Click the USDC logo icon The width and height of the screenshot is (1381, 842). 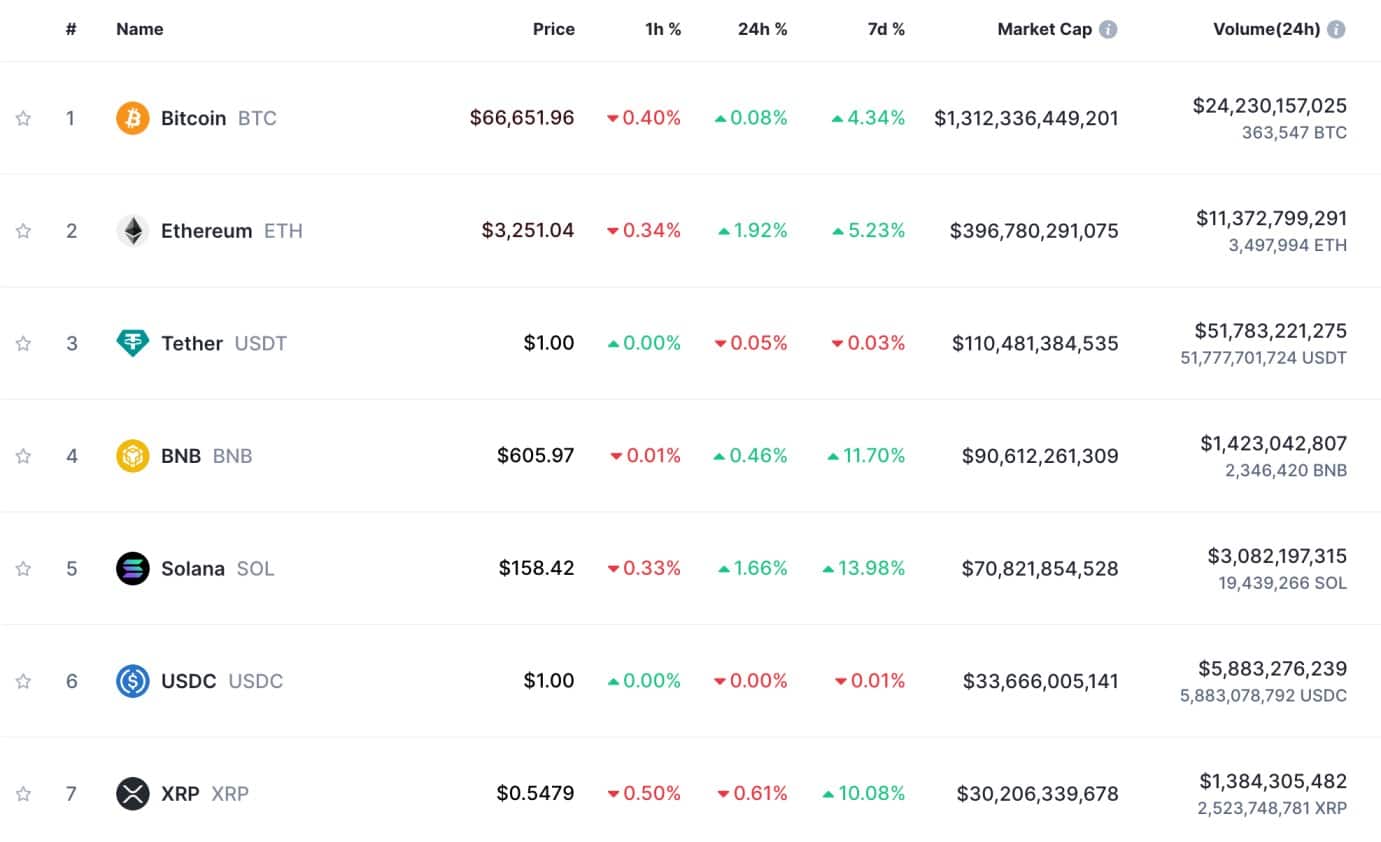click(133, 681)
